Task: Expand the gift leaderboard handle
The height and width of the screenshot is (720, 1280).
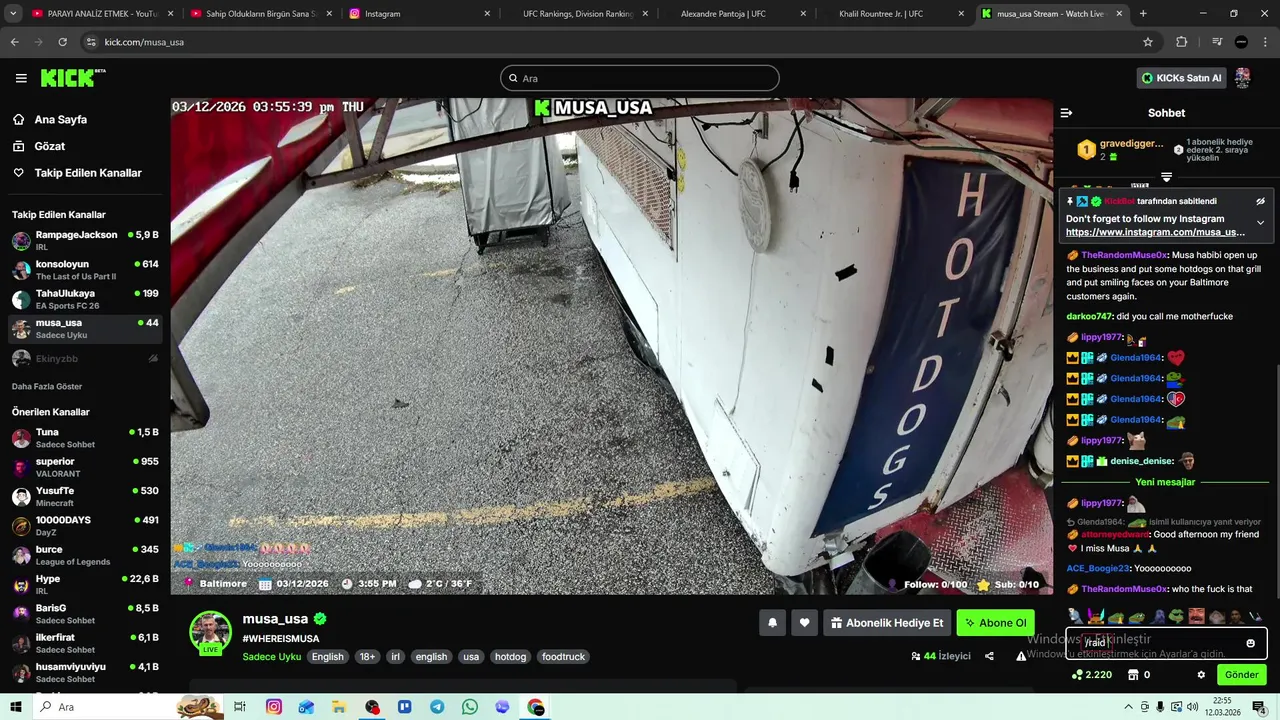Action: [1166, 177]
